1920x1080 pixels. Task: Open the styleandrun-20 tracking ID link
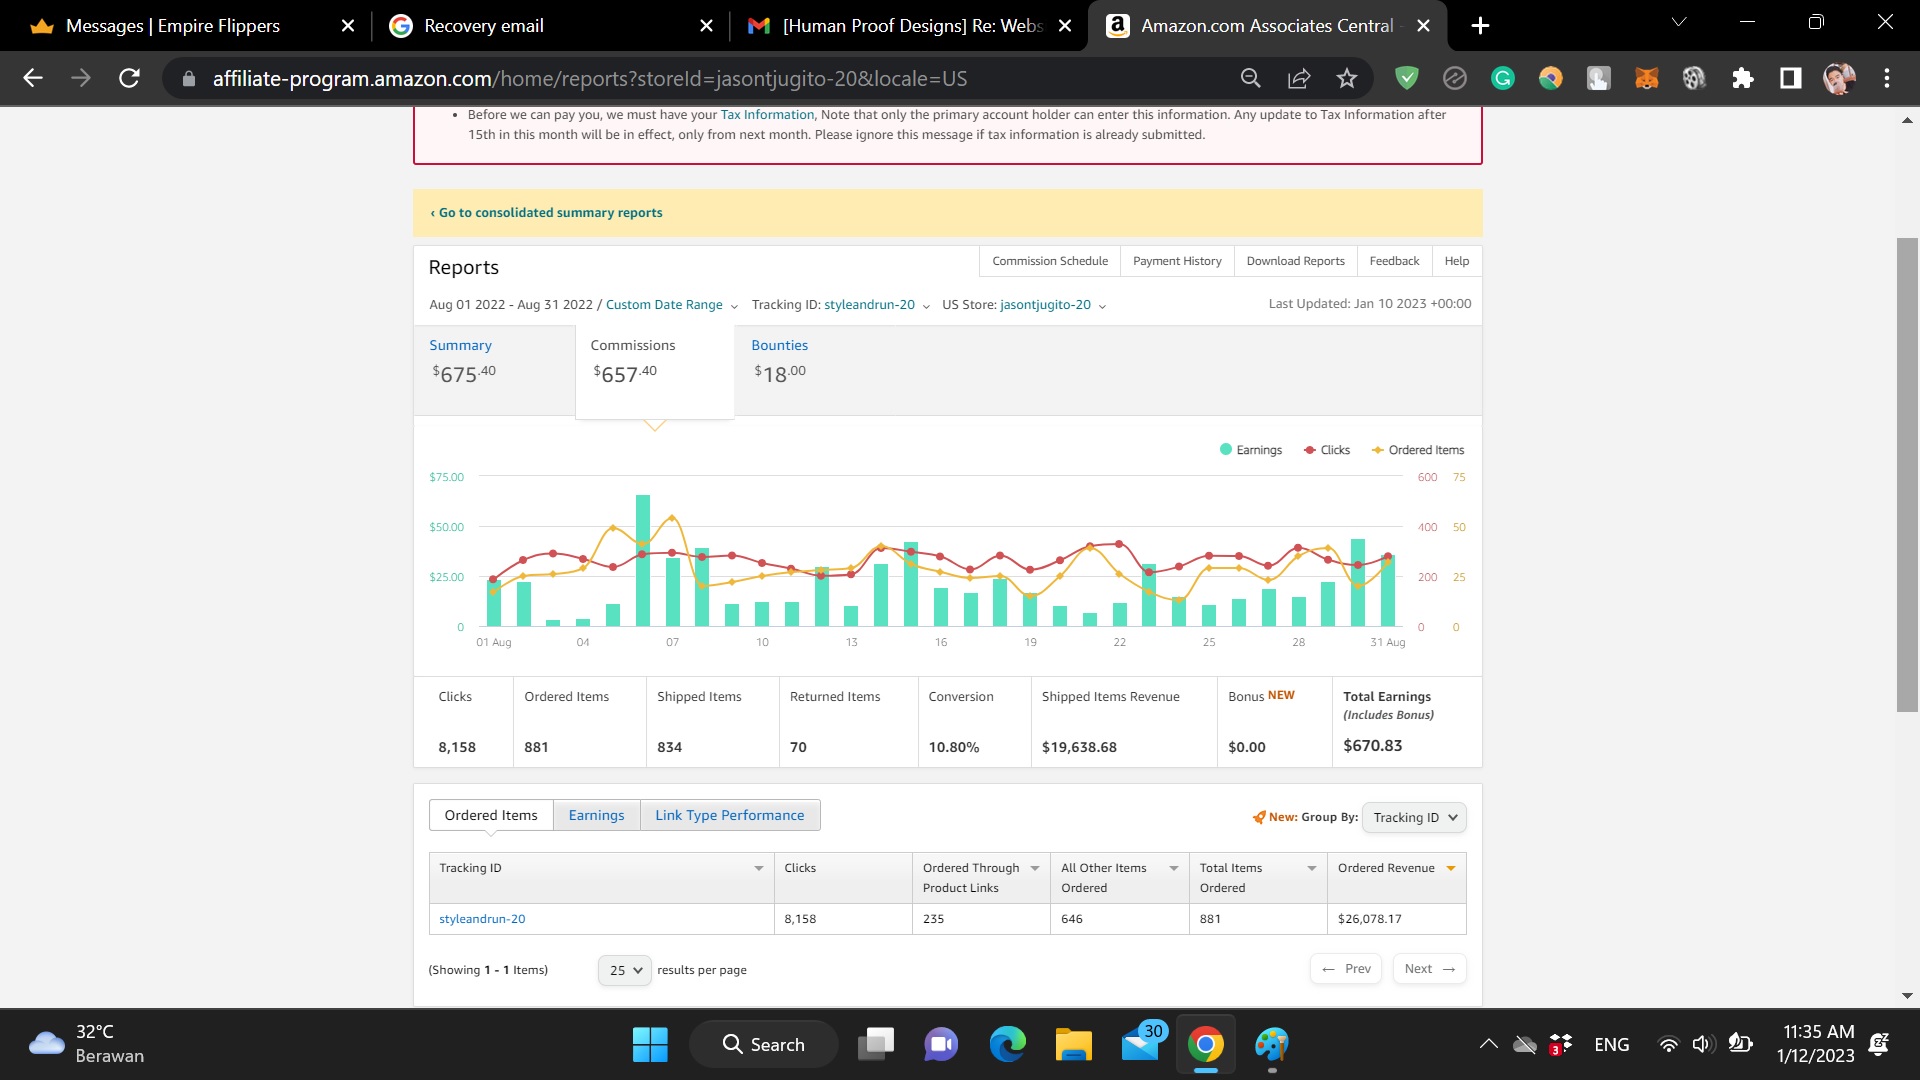482,919
